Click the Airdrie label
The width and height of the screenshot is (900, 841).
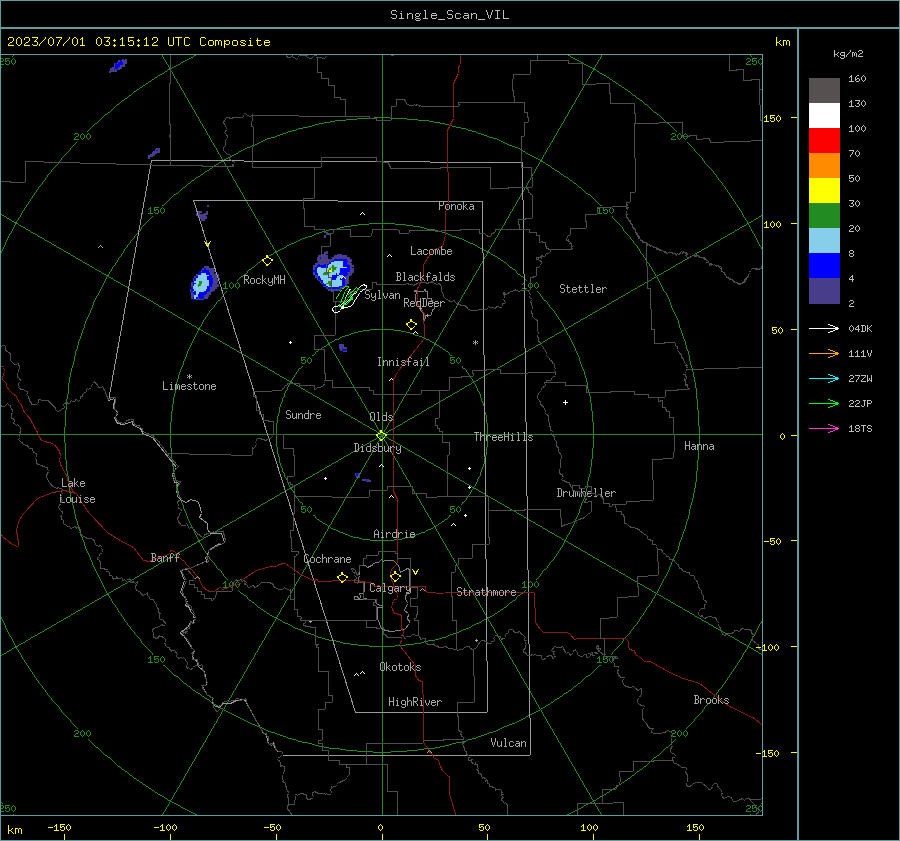point(394,534)
